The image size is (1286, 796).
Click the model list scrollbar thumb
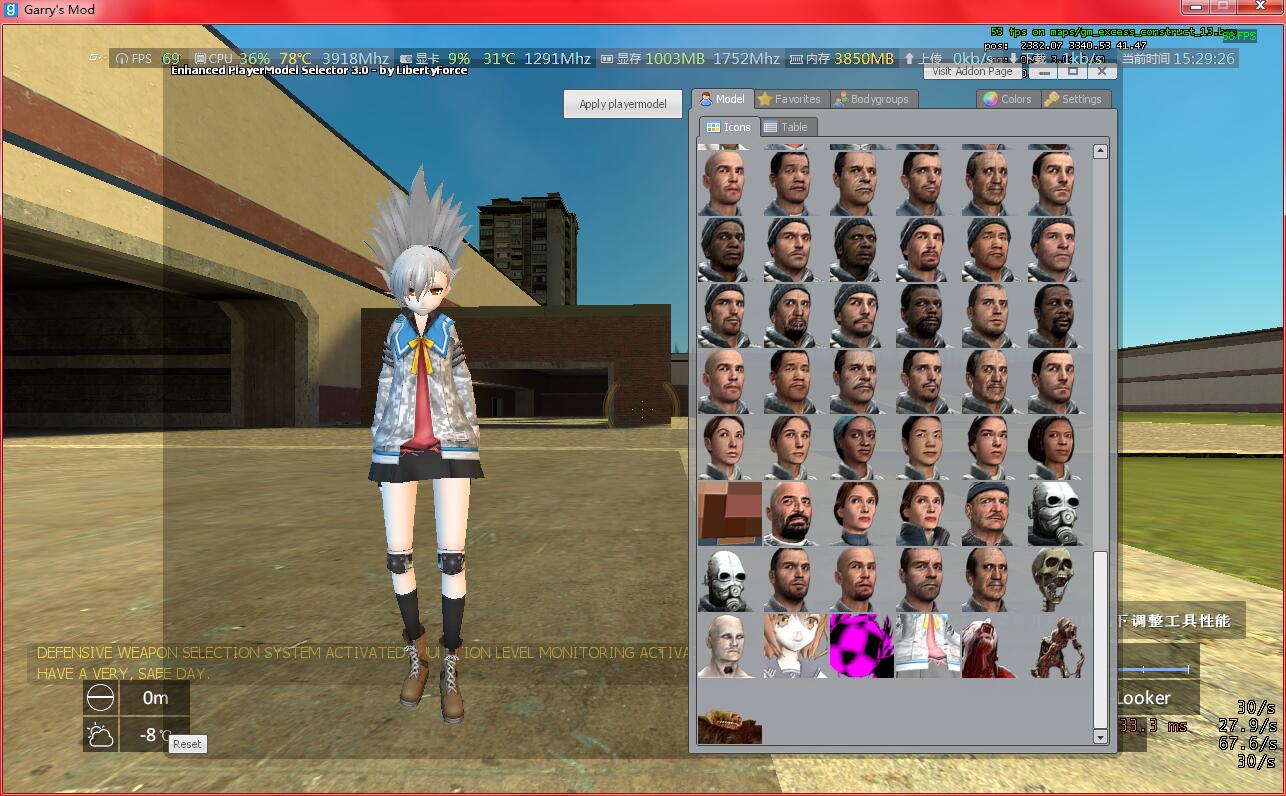1100,639
